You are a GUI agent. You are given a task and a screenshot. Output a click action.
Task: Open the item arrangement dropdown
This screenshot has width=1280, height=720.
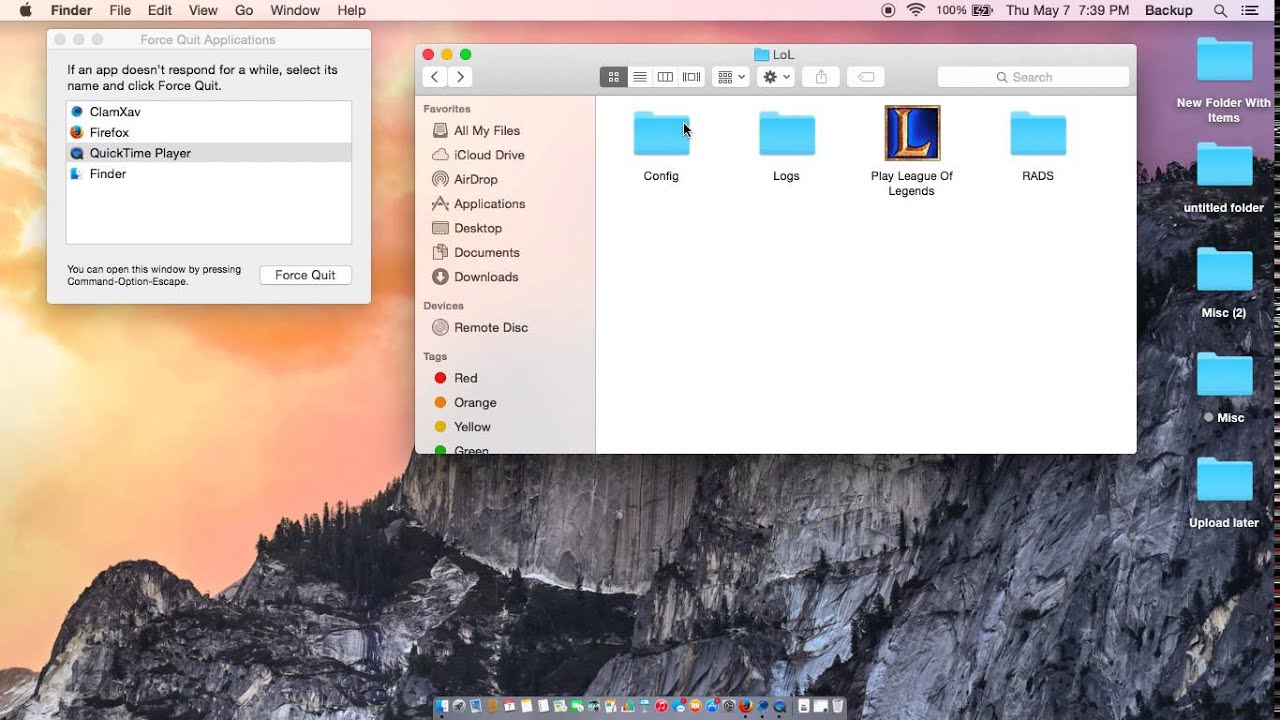731,77
